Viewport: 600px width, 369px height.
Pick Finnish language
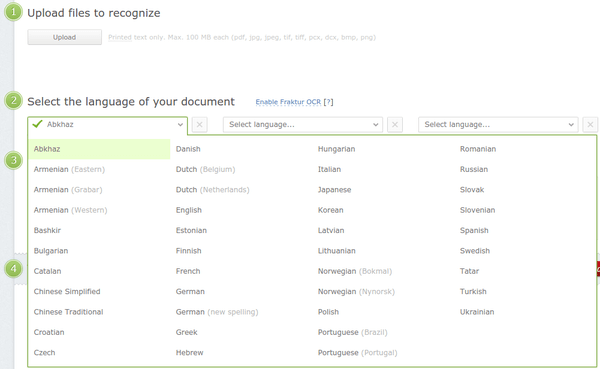[x=188, y=251]
